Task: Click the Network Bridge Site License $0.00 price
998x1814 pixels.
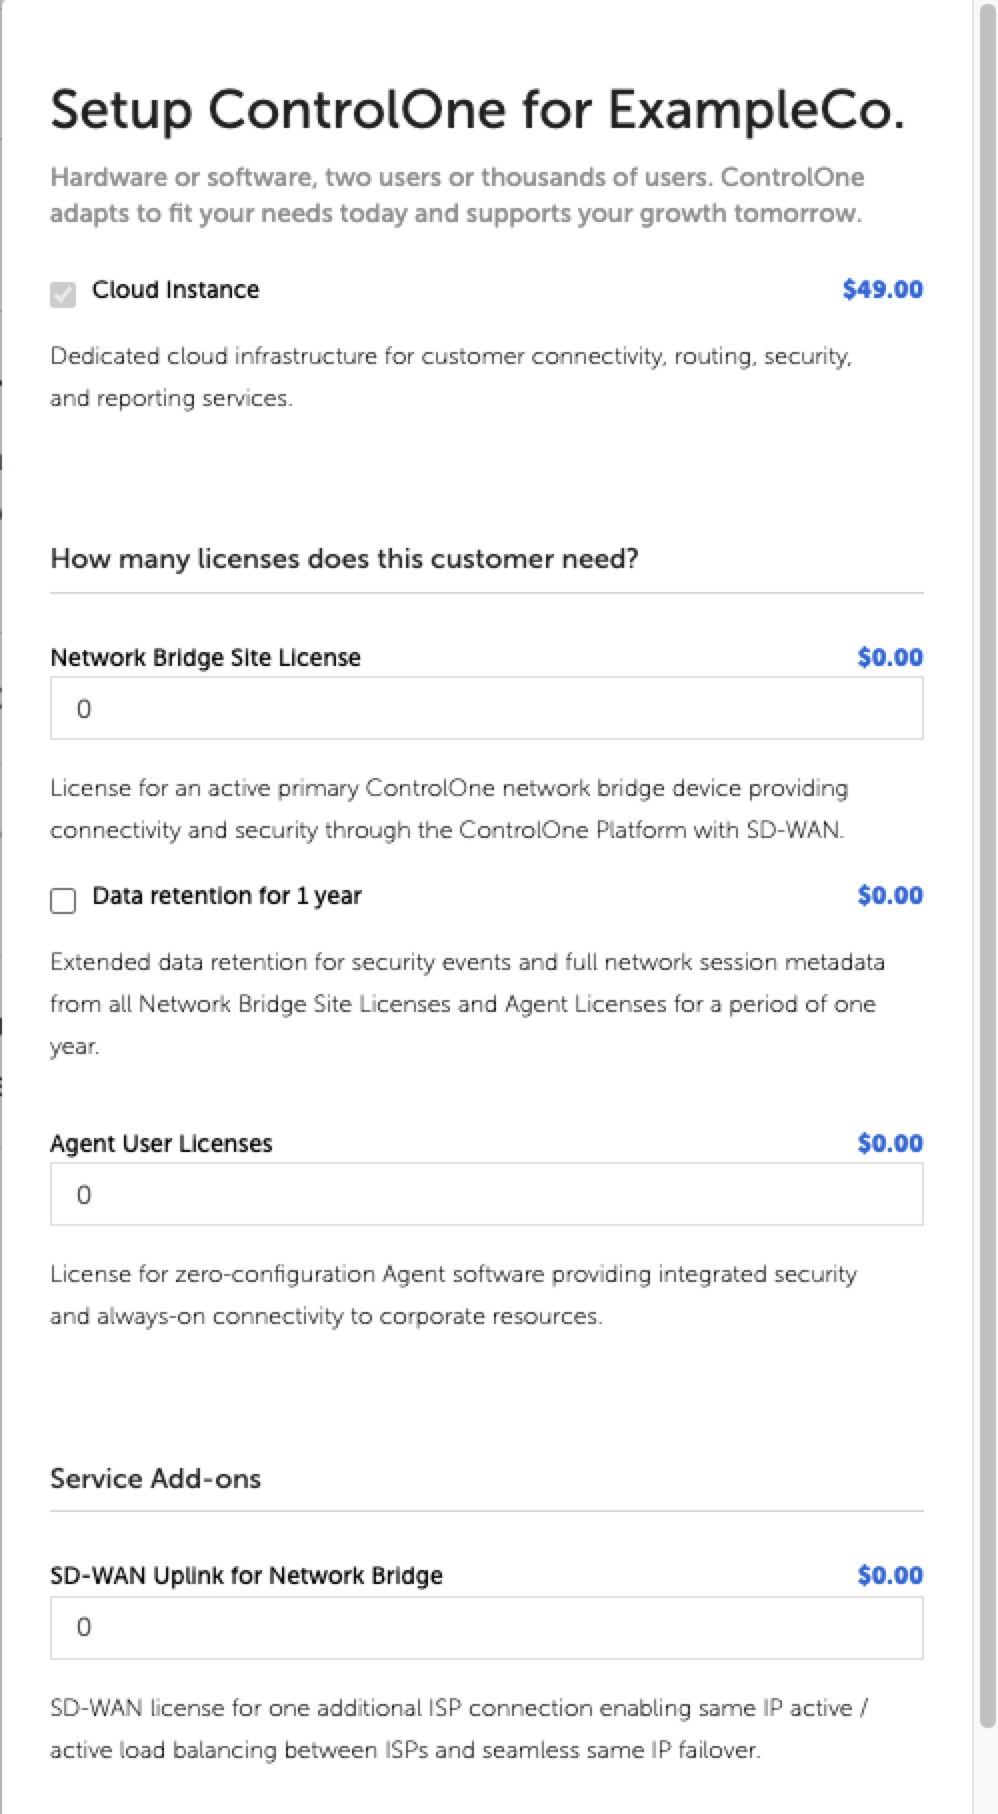Action: pyautogui.click(x=890, y=657)
